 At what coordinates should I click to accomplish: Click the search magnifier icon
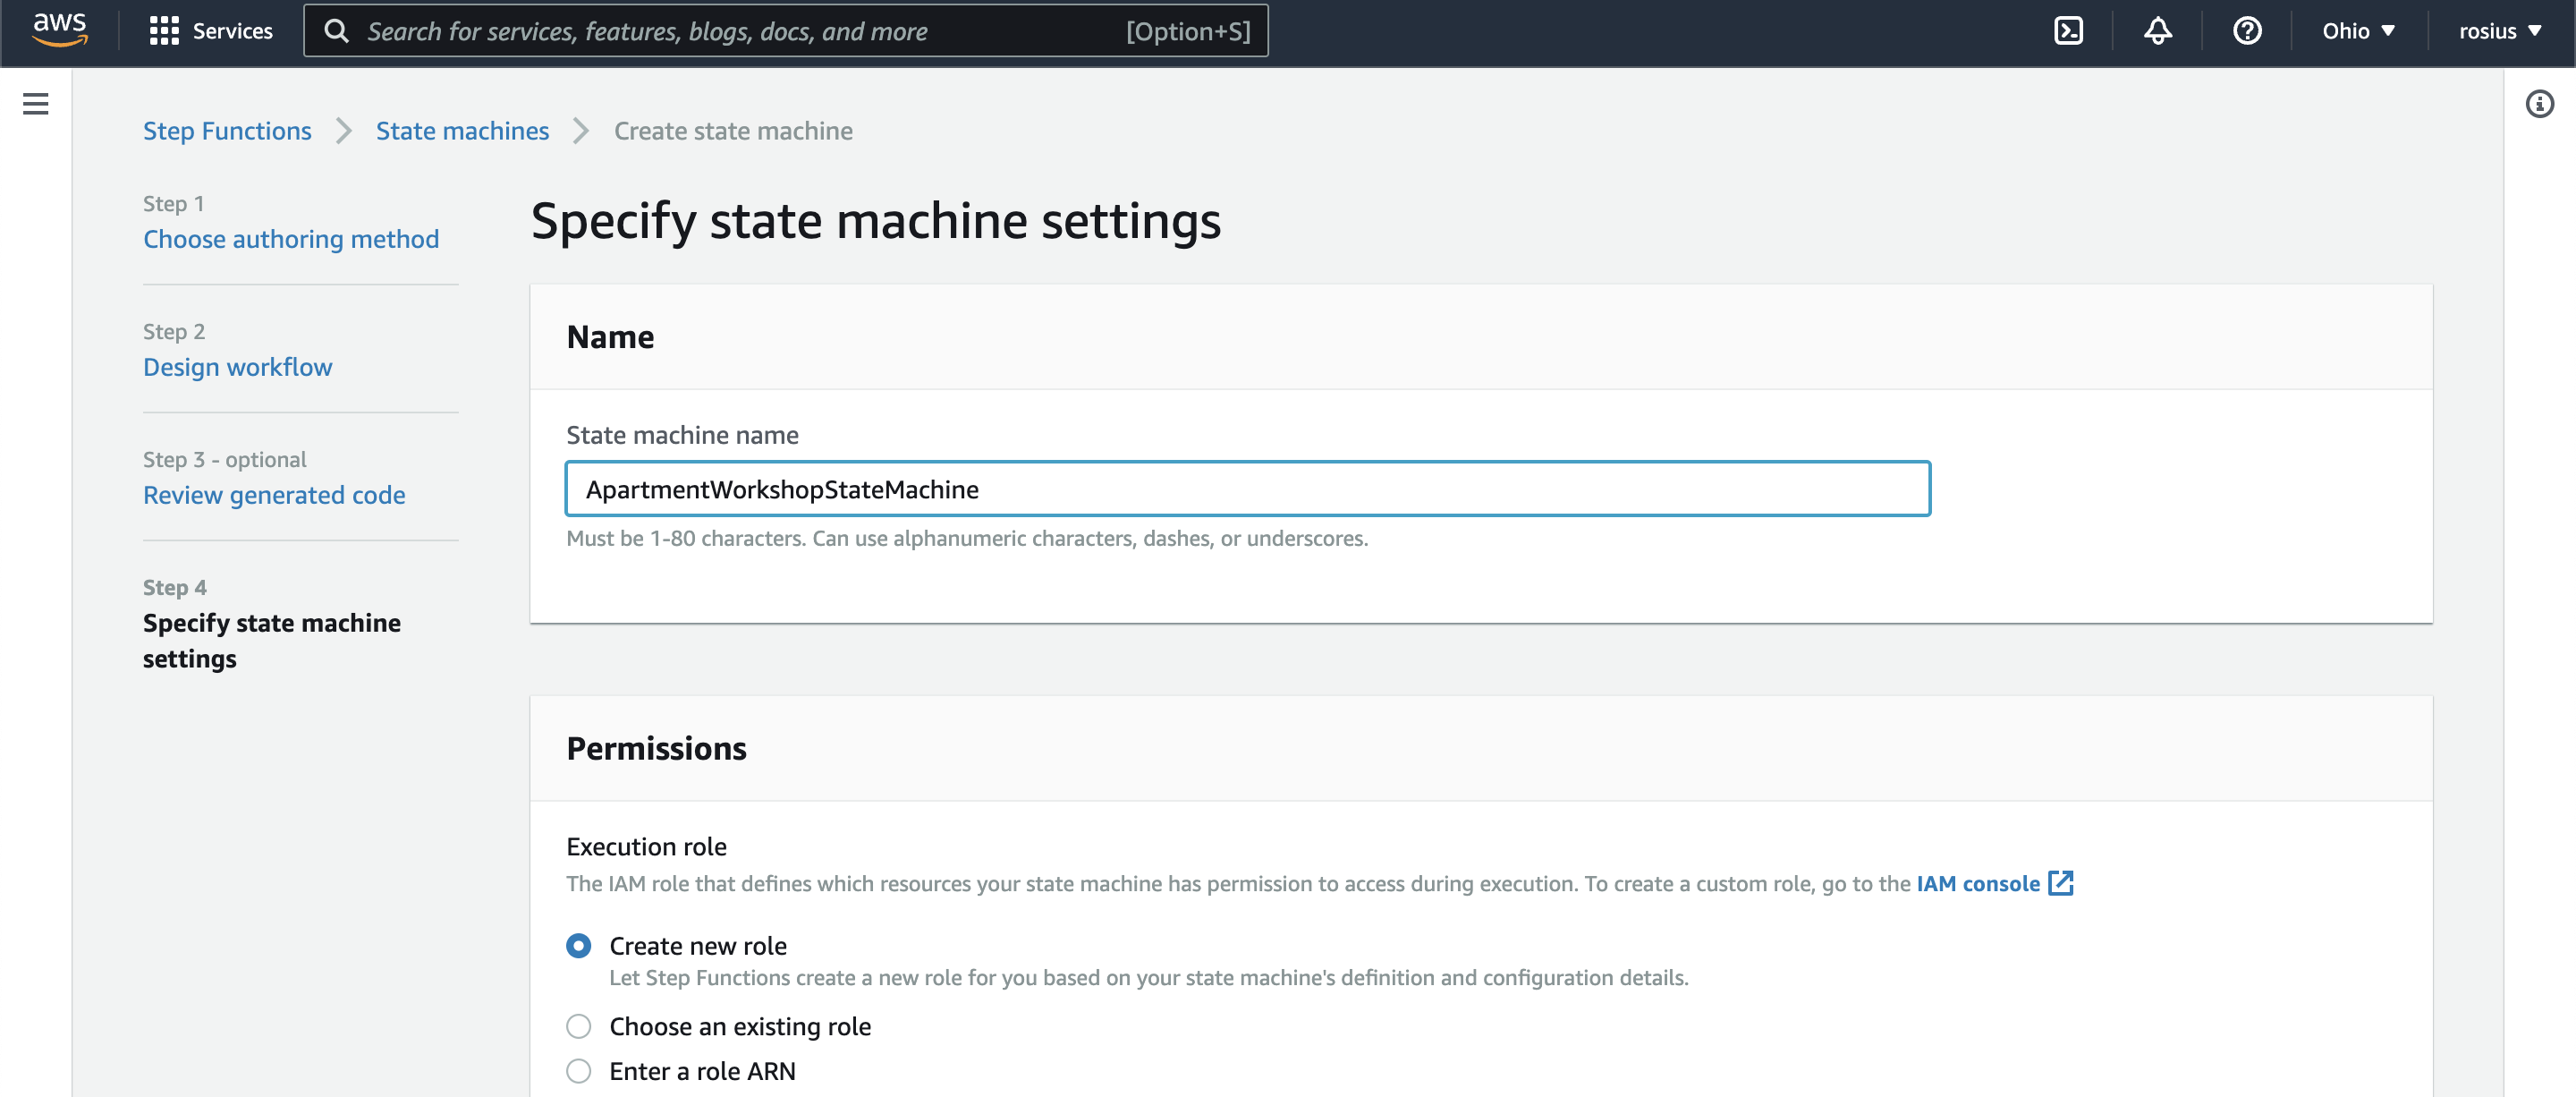point(337,31)
